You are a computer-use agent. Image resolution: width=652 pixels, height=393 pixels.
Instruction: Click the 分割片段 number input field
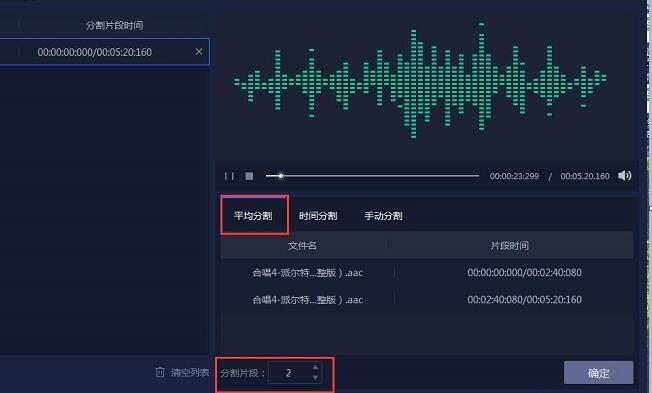coord(295,373)
